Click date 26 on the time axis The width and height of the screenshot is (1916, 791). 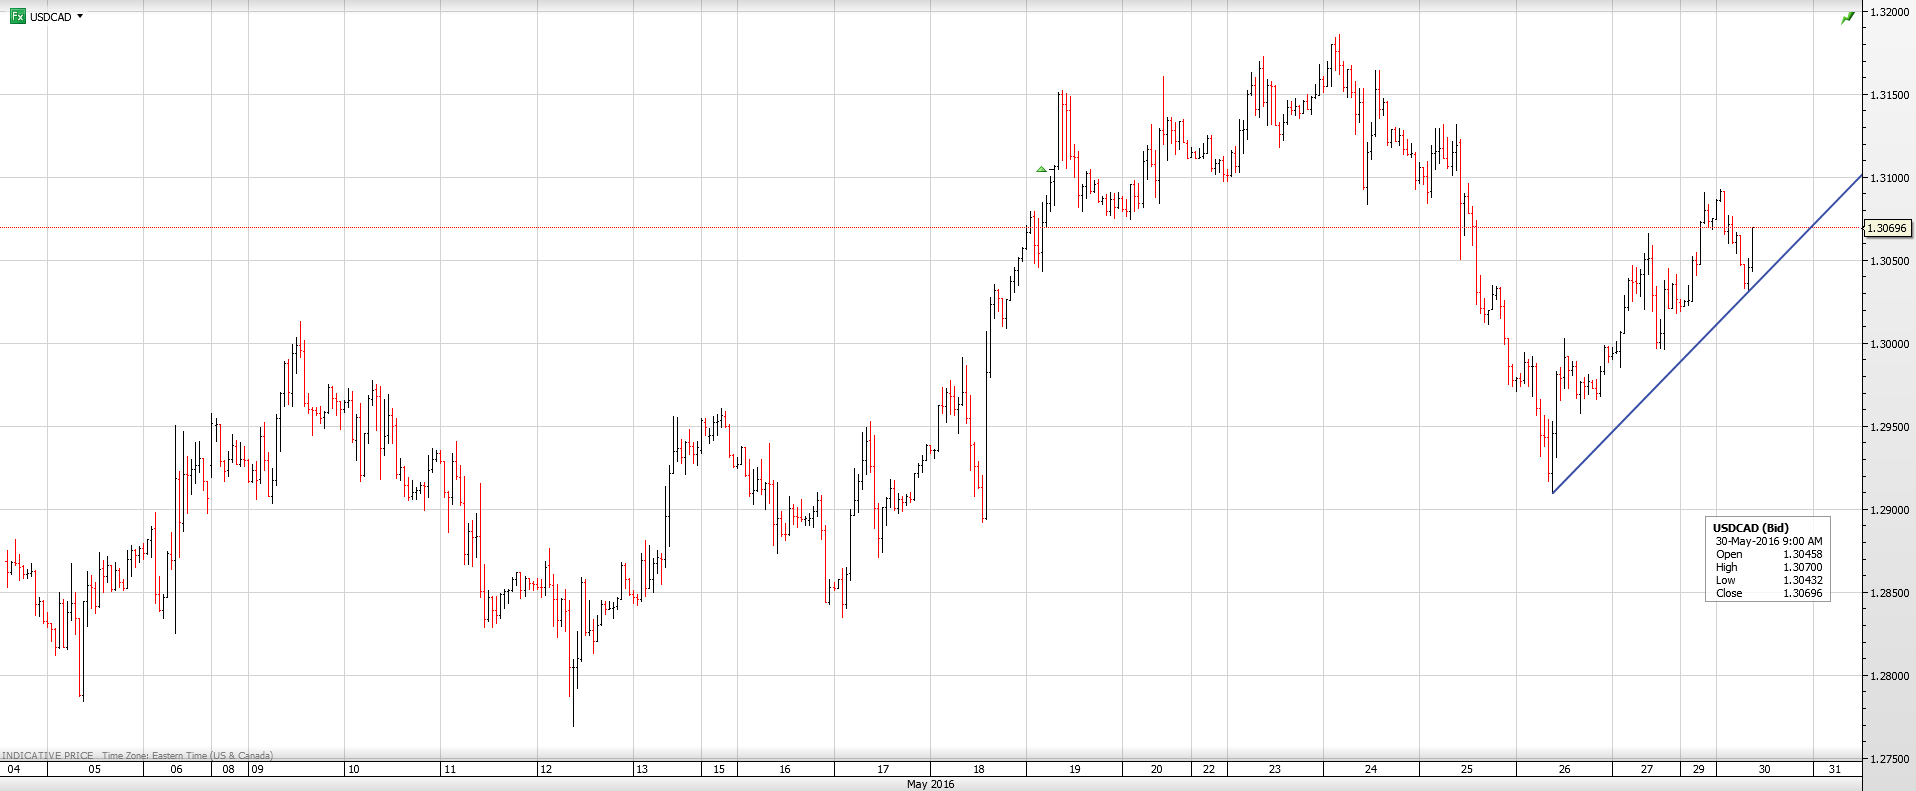point(1564,769)
